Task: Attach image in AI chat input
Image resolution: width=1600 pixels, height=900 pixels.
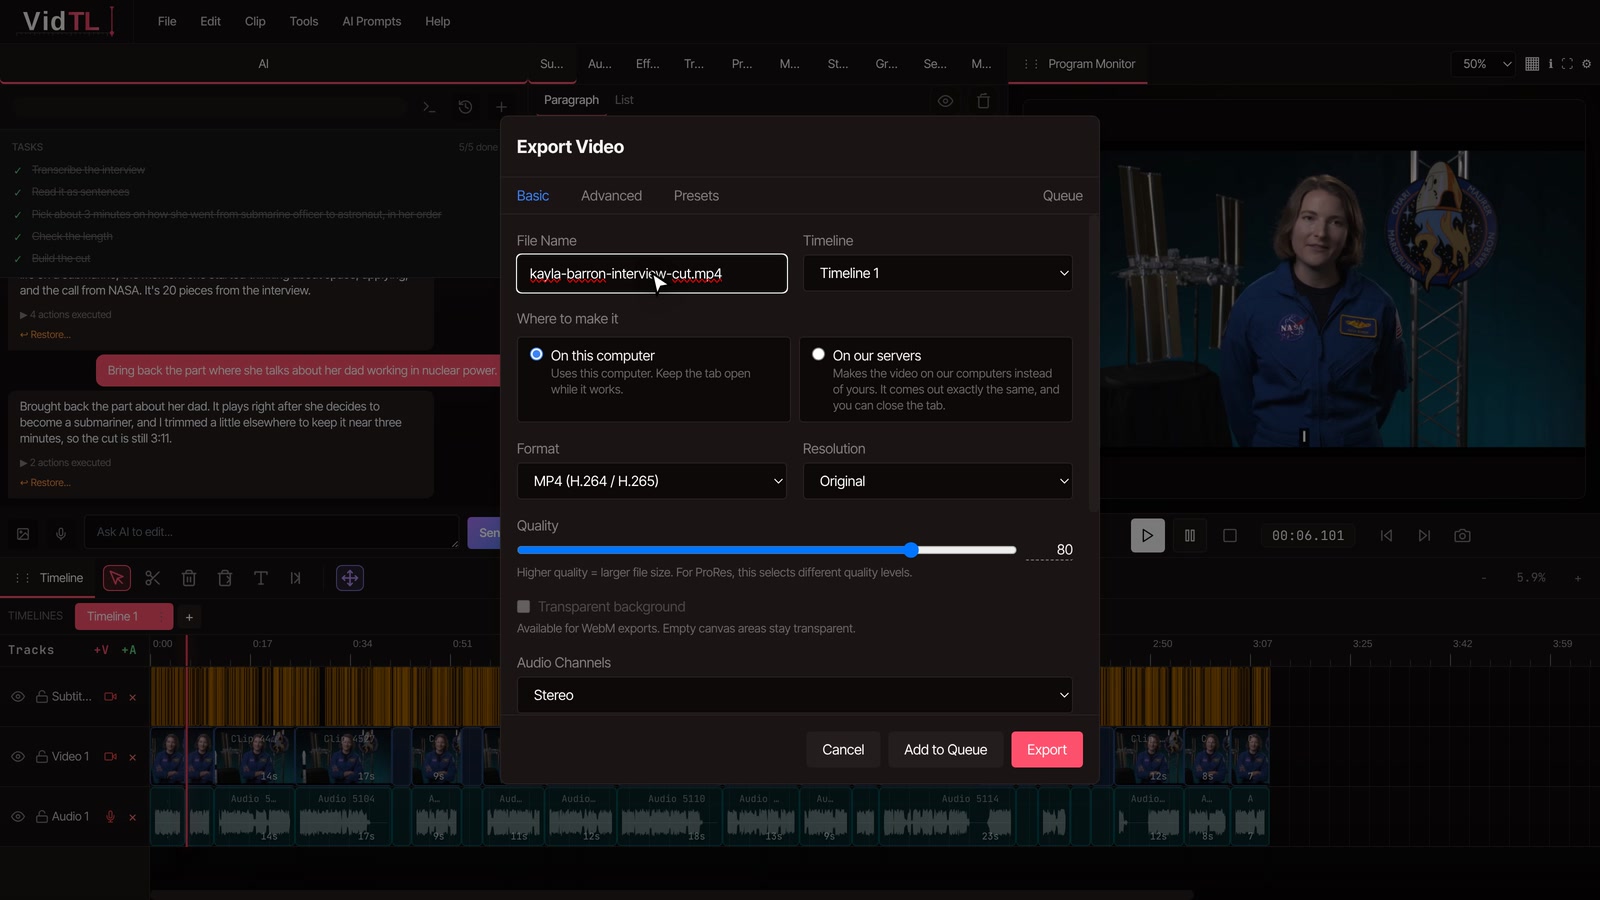Action: (23, 534)
